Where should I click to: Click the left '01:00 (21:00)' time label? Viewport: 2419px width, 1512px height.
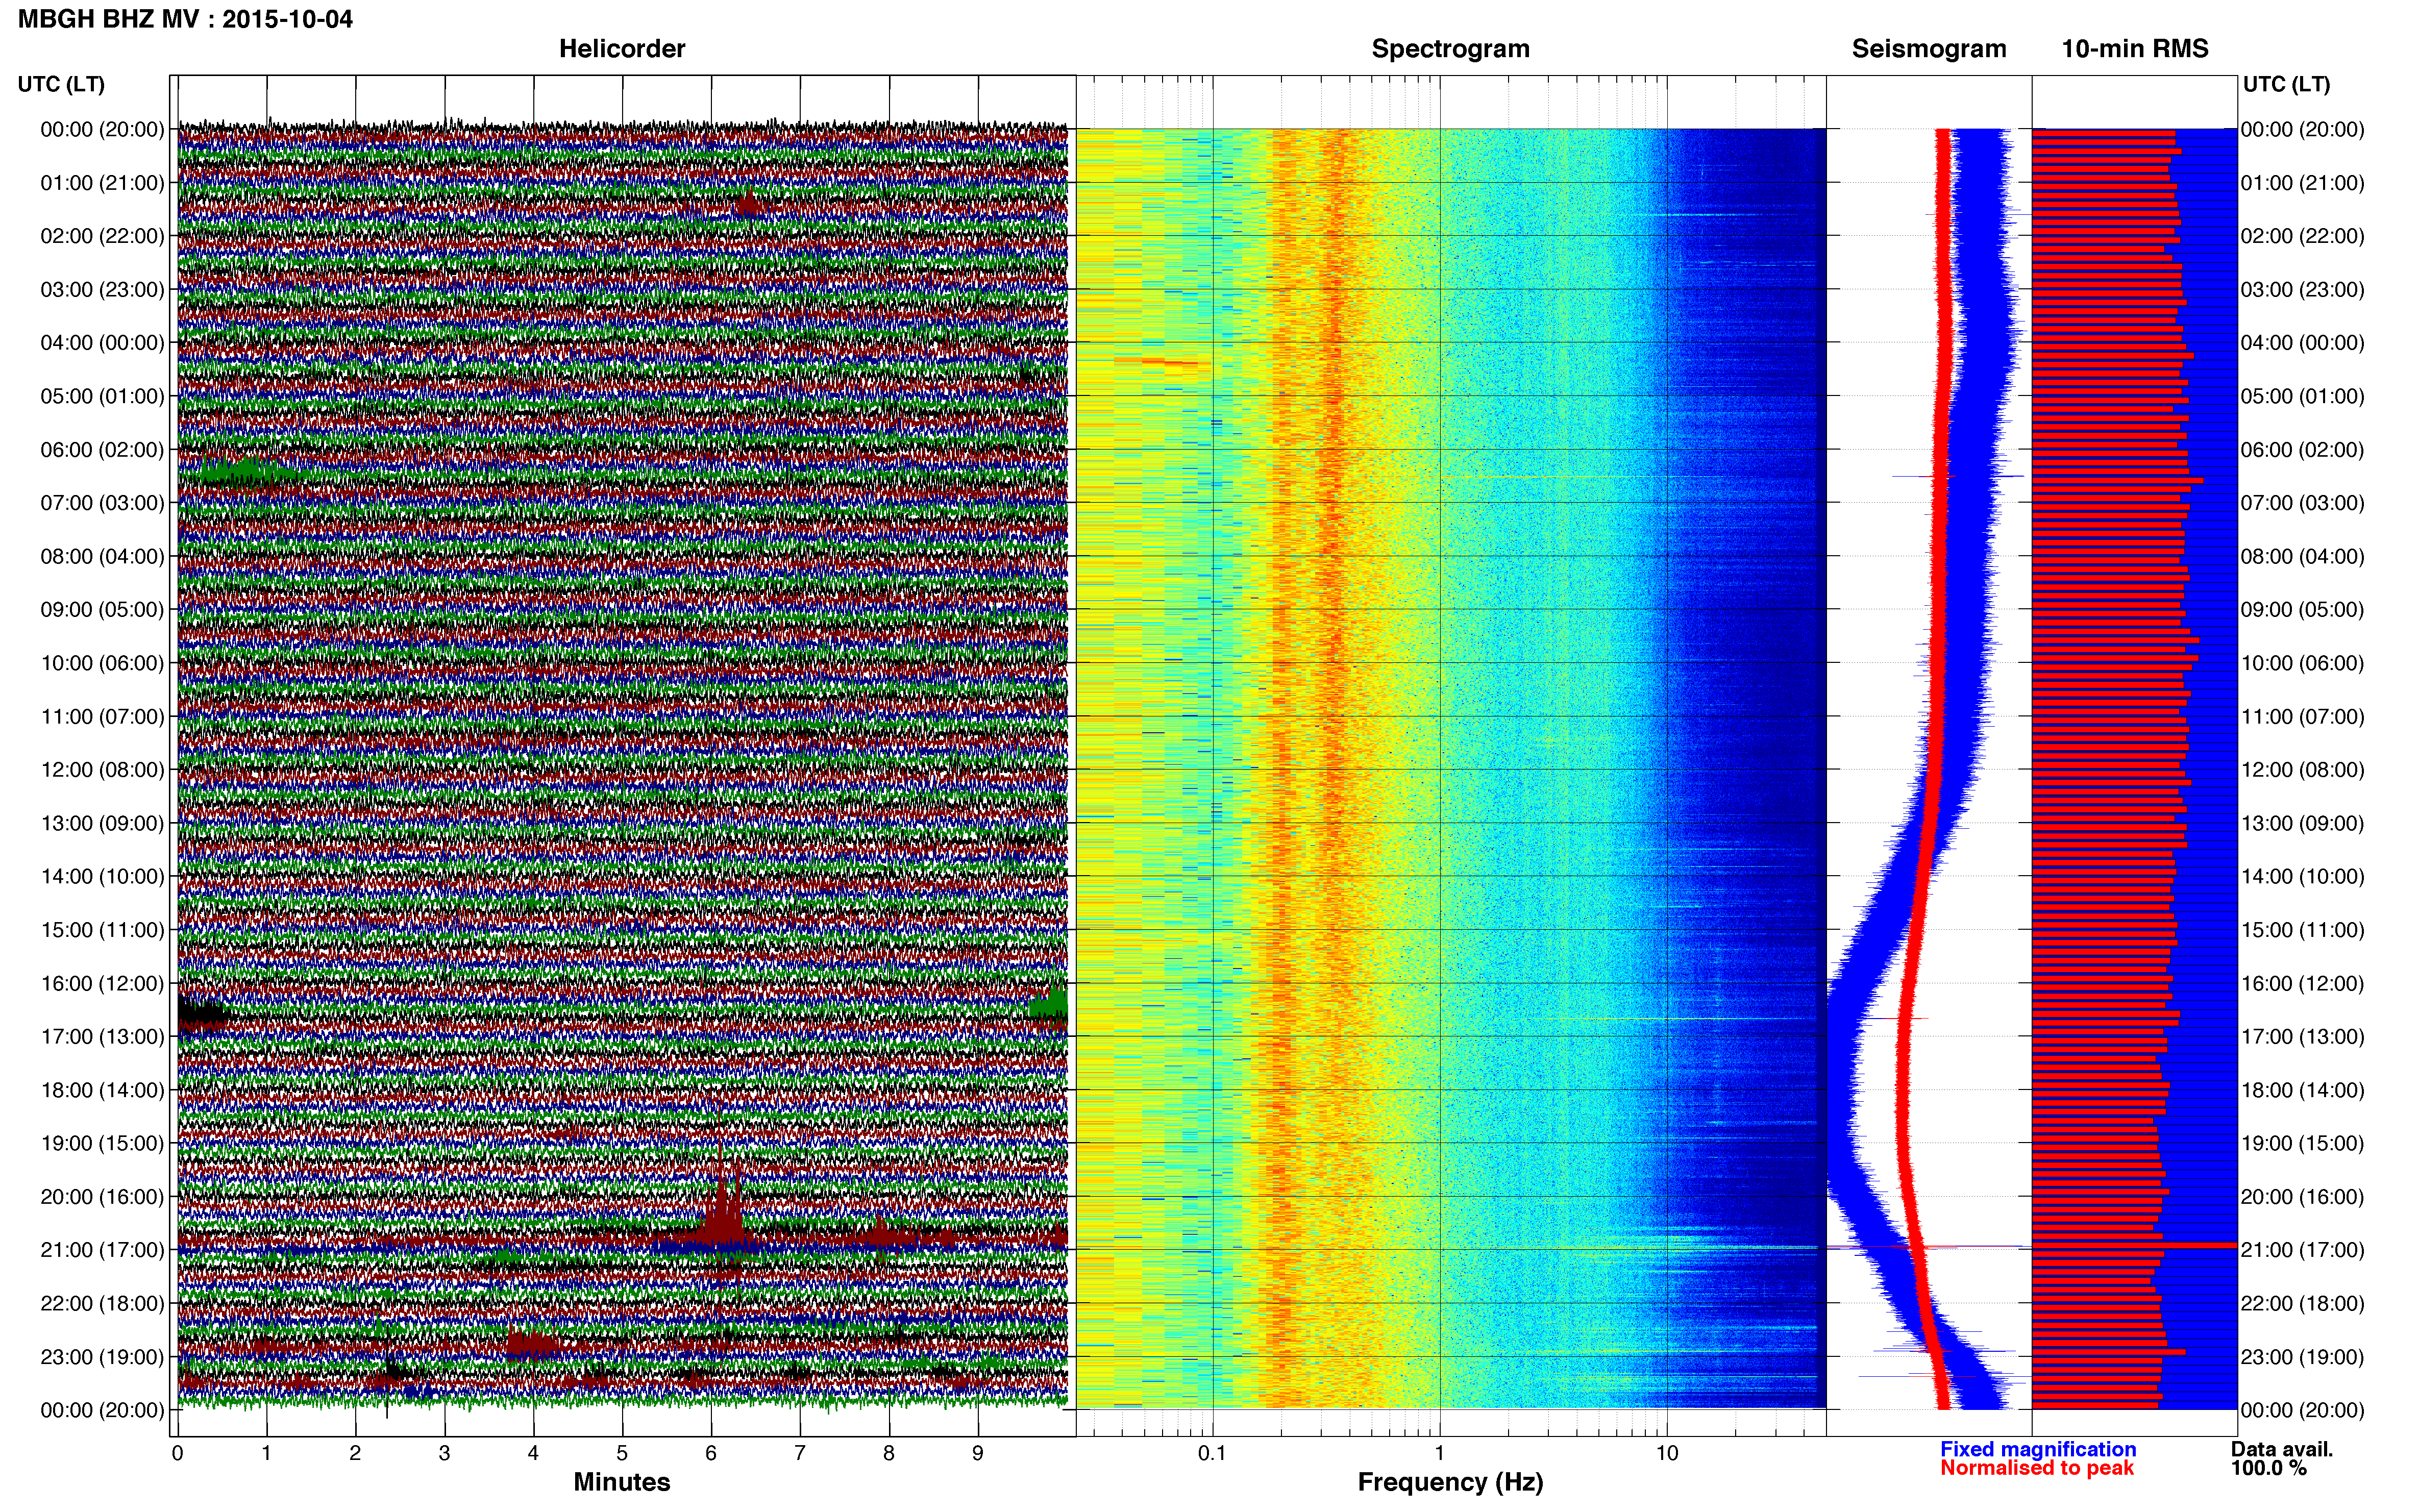pos(102,183)
